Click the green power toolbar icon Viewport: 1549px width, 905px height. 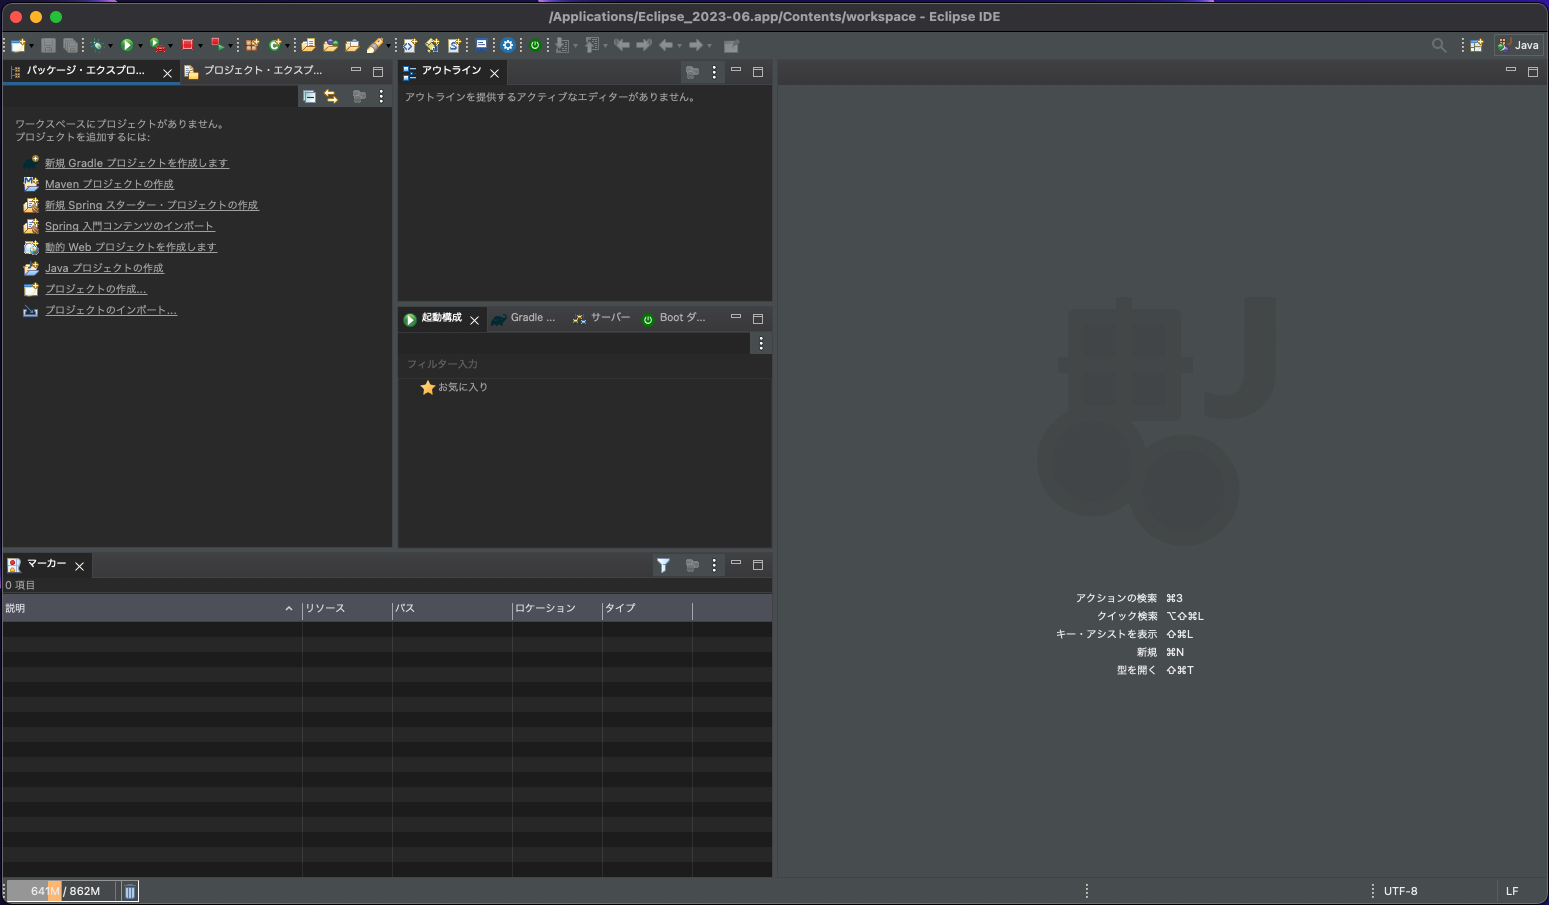pos(535,45)
